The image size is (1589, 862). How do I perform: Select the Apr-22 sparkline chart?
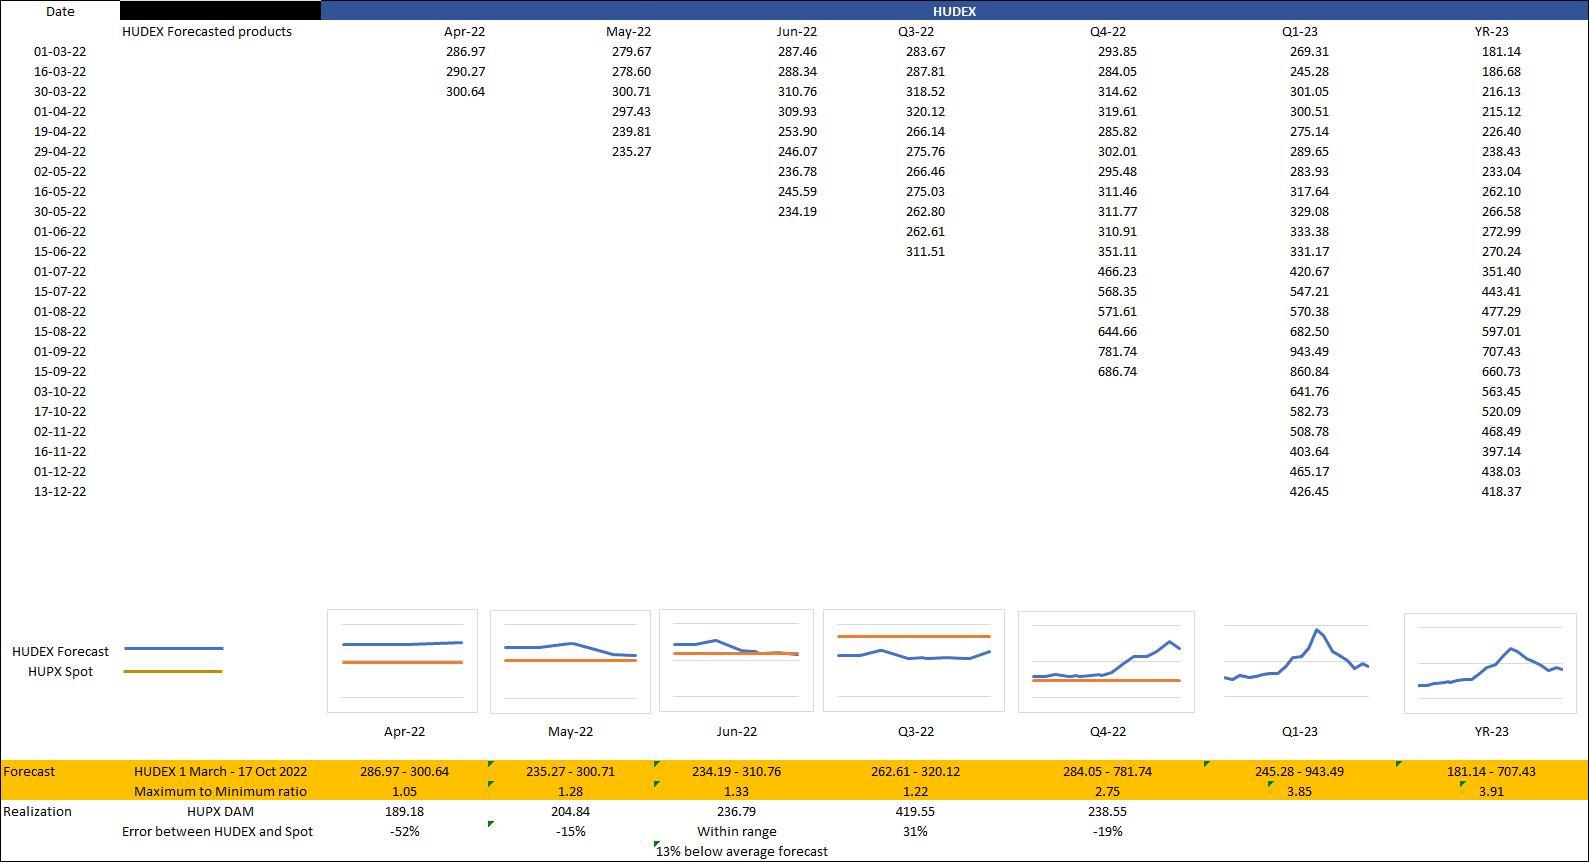point(402,660)
